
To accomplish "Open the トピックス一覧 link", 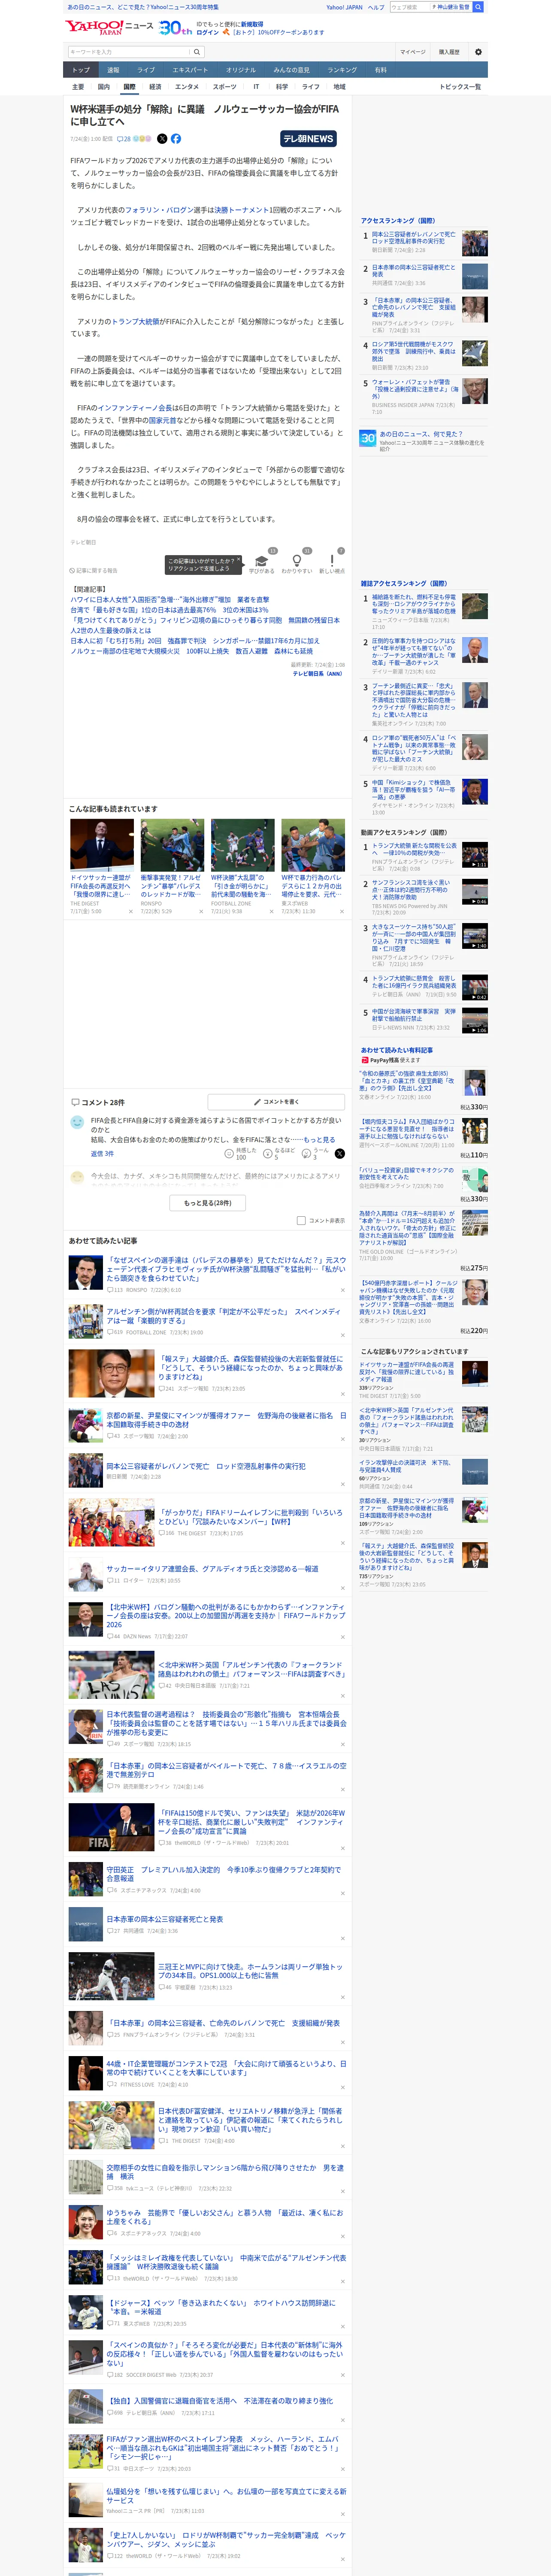I will click(460, 87).
